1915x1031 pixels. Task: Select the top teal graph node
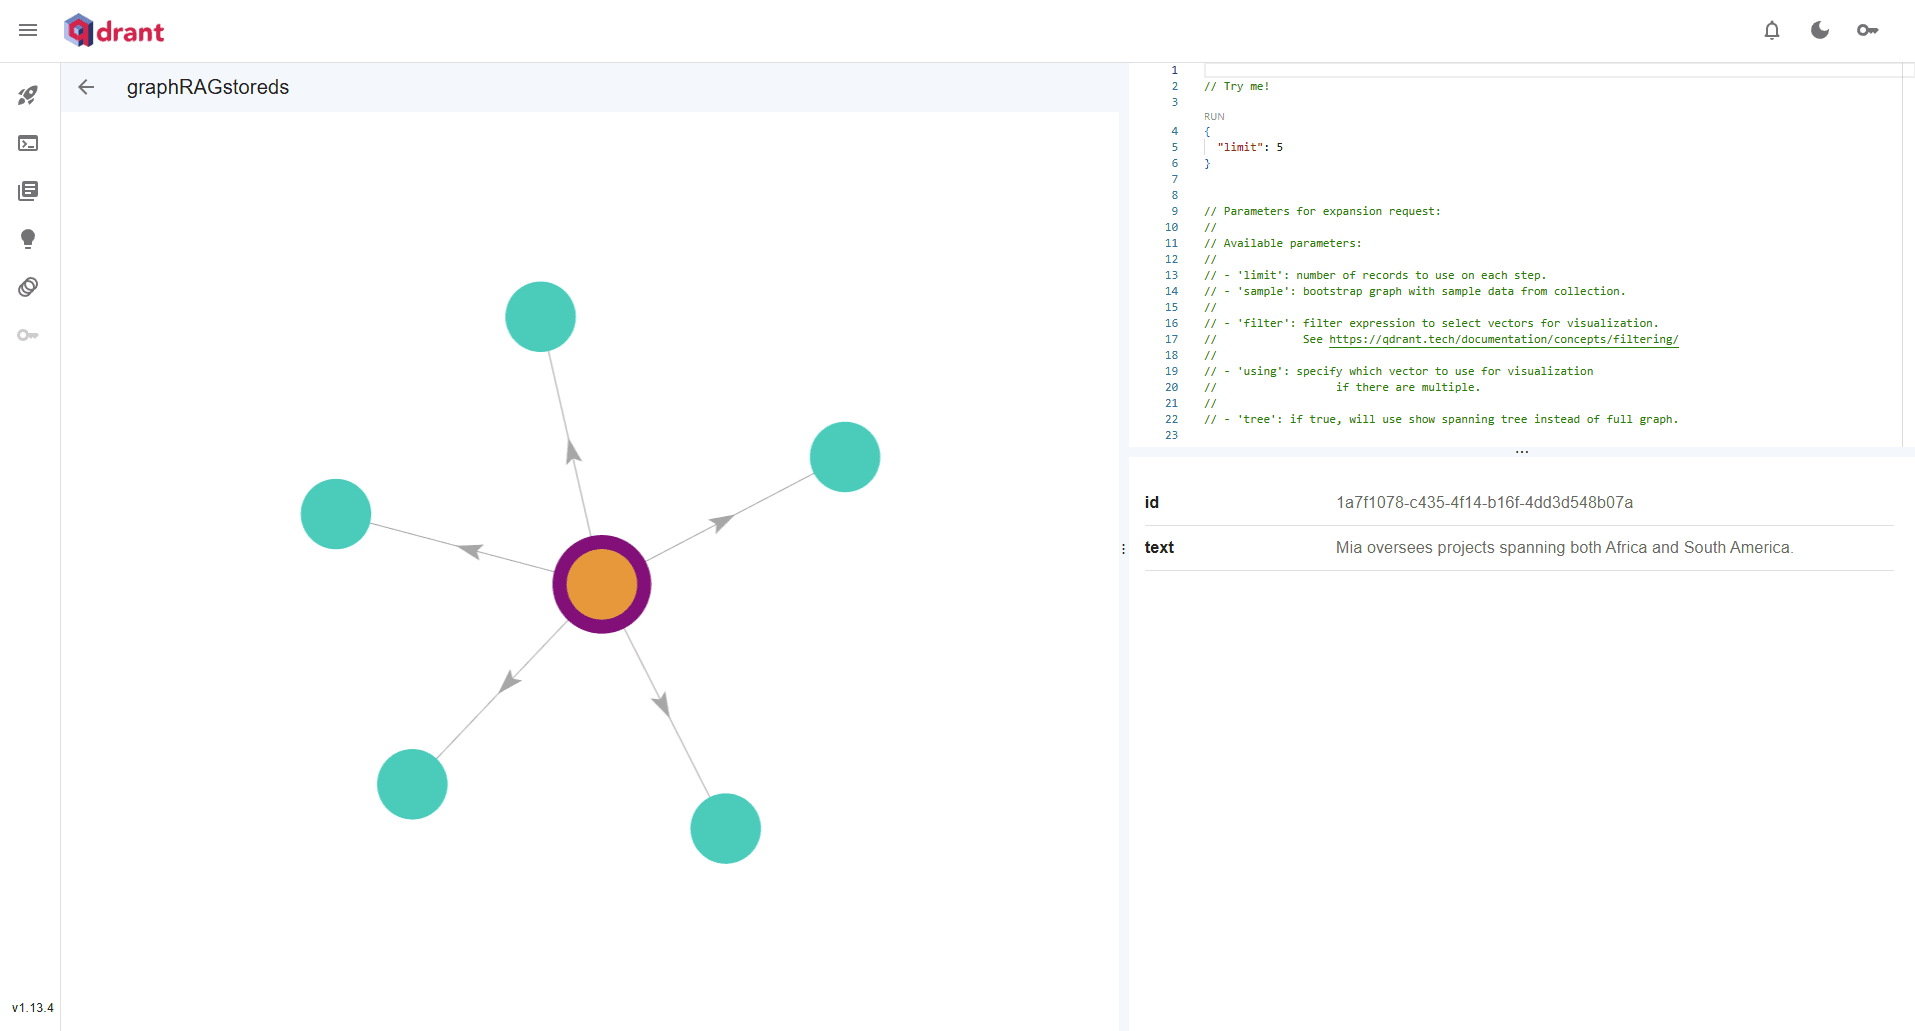(540, 316)
